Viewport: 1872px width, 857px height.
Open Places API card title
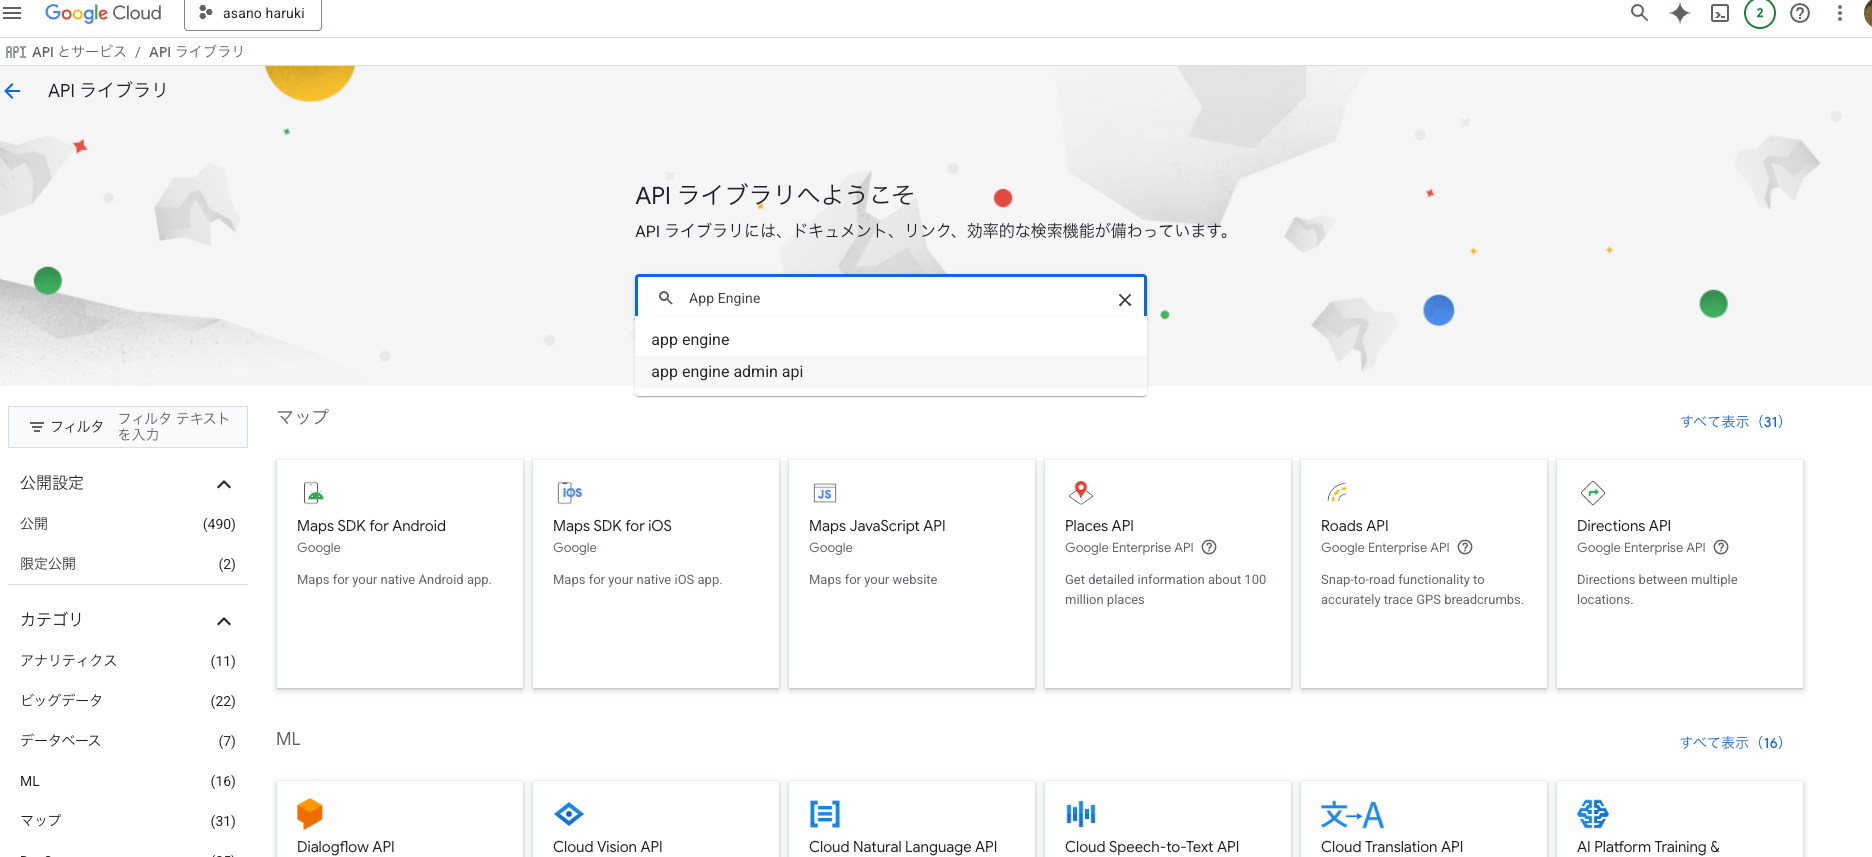[1099, 526]
